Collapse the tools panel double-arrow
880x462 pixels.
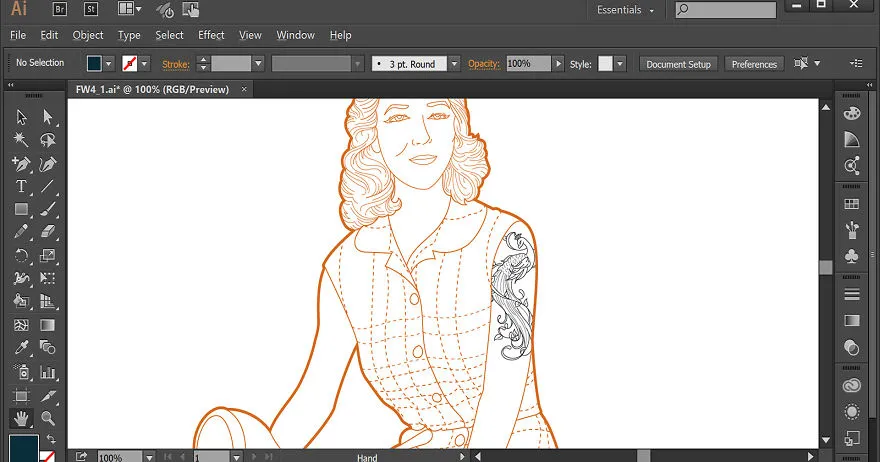click(11, 85)
